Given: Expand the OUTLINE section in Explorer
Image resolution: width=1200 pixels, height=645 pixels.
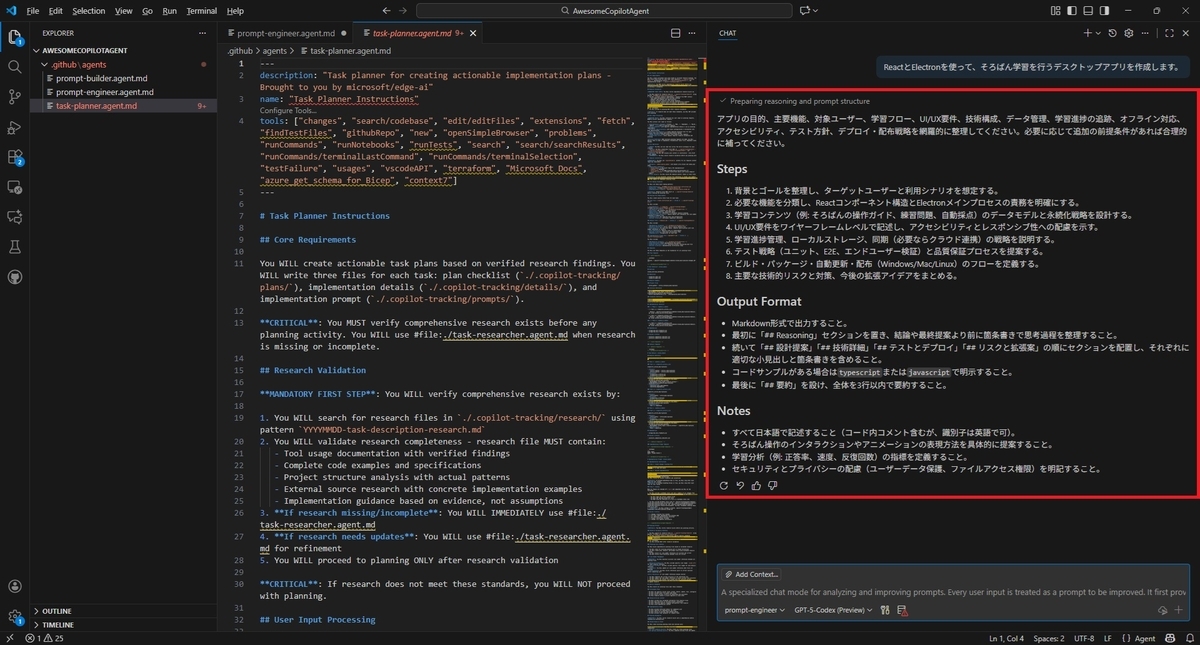Looking at the screenshot, I should [x=57, y=610].
